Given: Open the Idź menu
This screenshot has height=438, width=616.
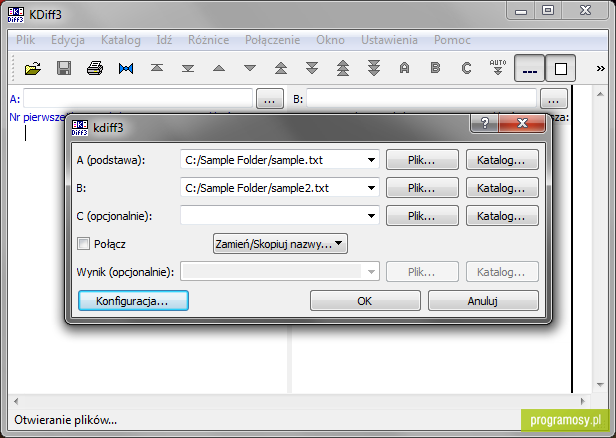Looking at the screenshot, I should click(164, 40).
